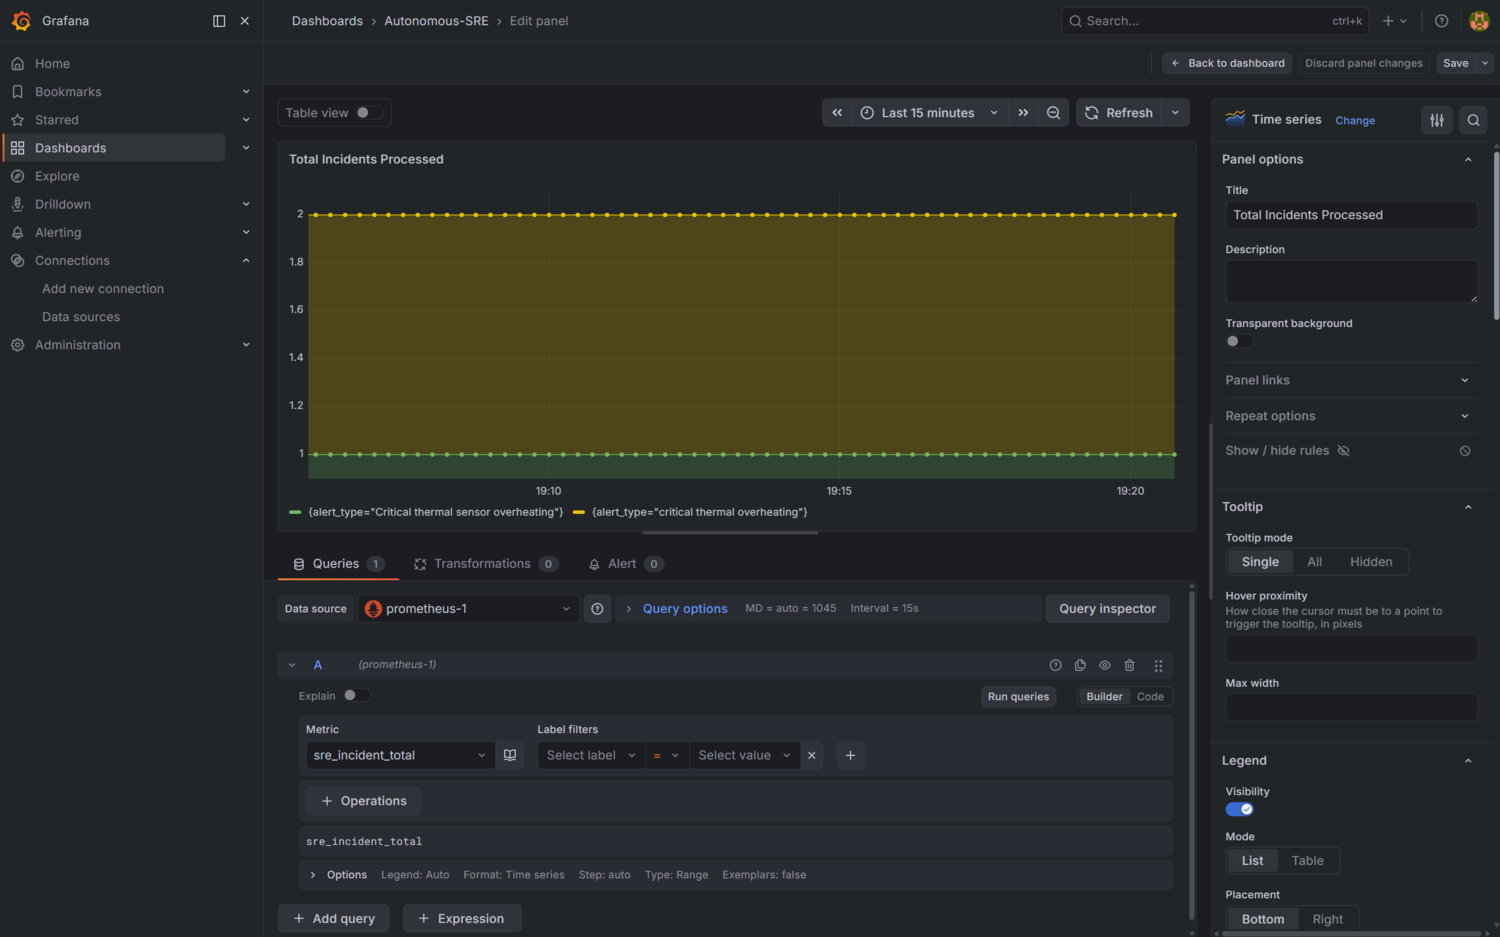Expand Administration section chevron
1500x937 pixels.
coord(246,345)
